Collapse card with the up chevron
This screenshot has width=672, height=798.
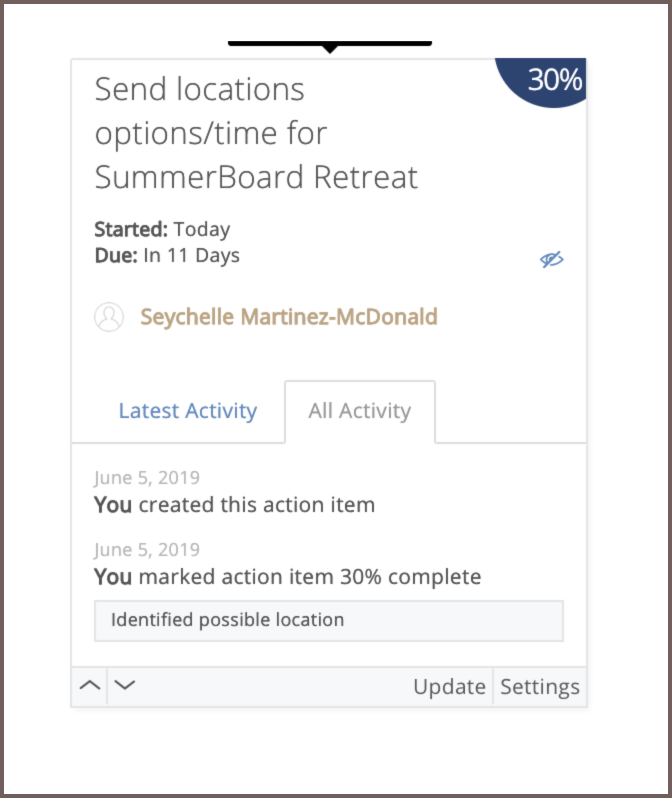coord(90,686)
